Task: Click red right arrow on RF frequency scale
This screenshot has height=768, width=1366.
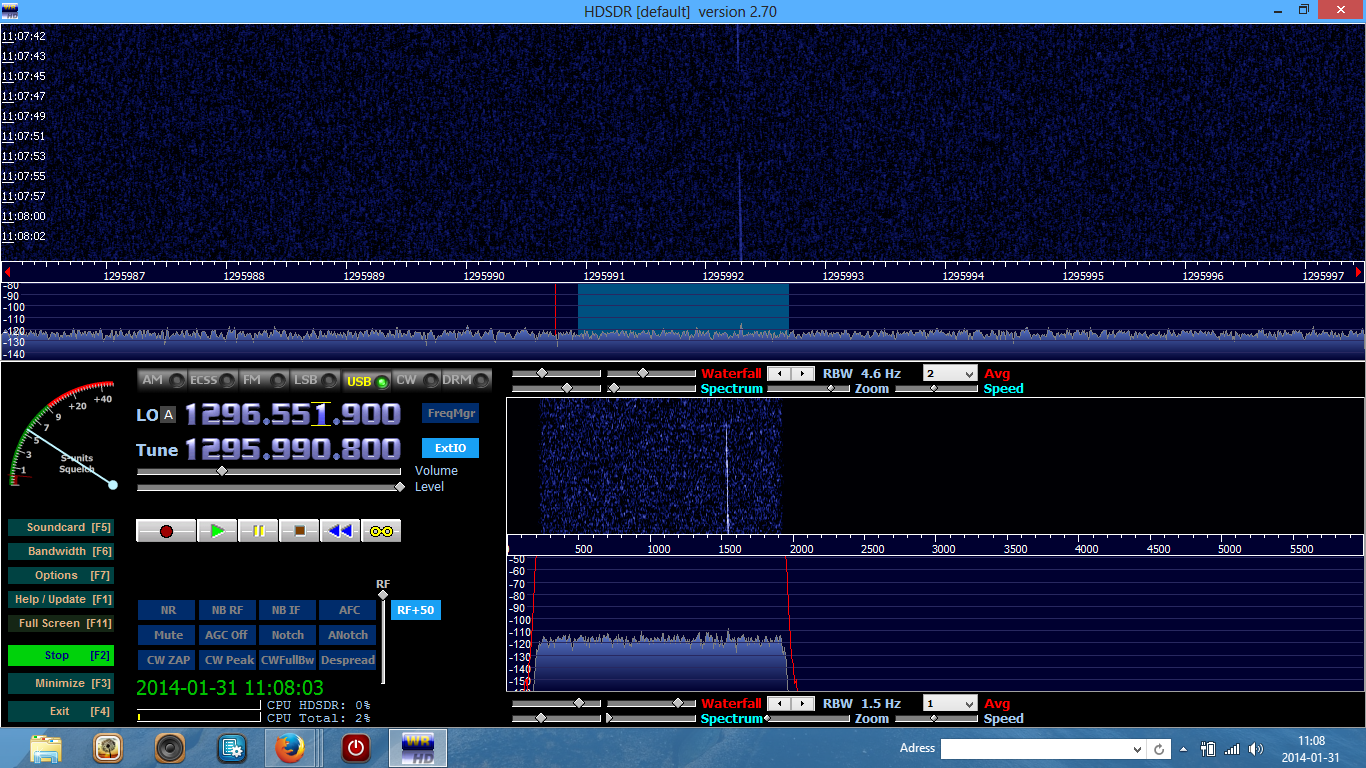Action: coord(1359,272)
